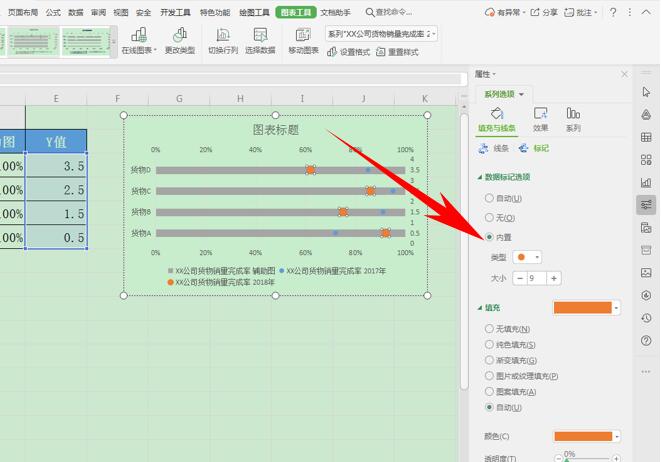
Task: Open the 属性 properties panel menu
Action: (x=485, y=74)
